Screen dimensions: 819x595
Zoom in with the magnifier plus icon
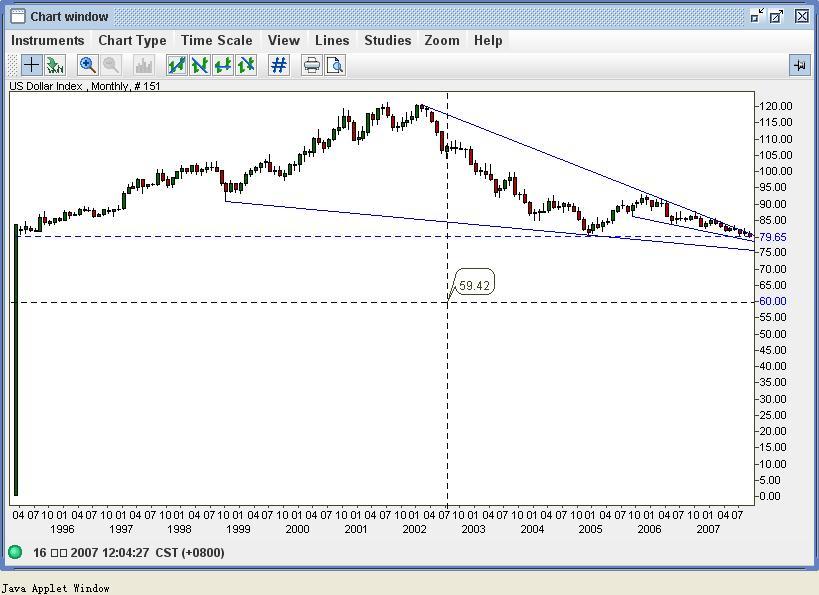tap(87, 65)
